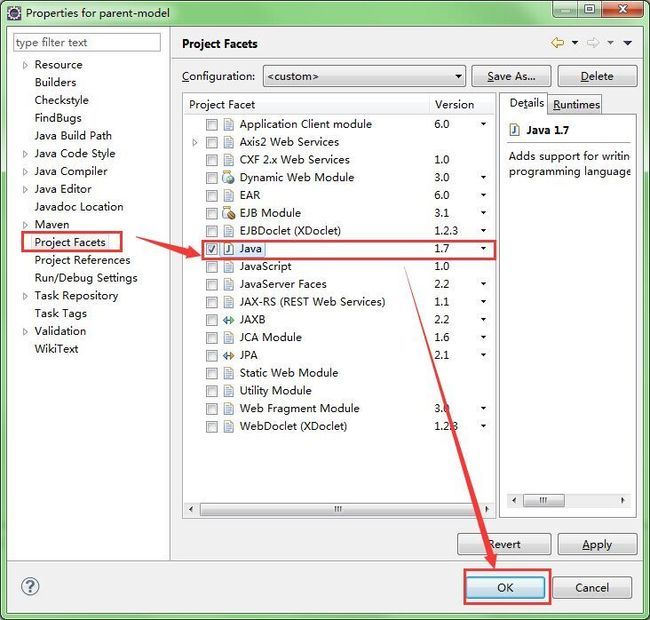This screenshot has height=620, width=650.
Task: Click the Cancel button
Action: 592,587
